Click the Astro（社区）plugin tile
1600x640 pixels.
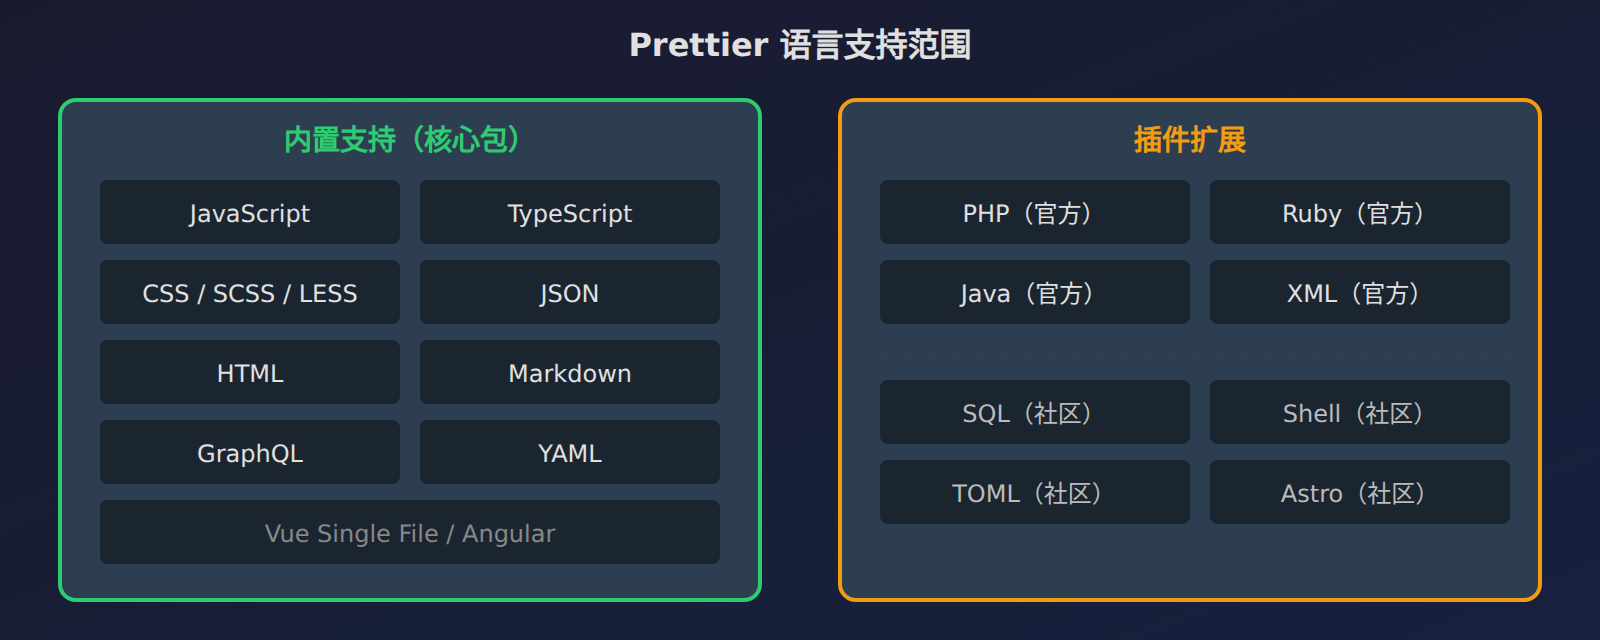pyautogui.click(x=1360, y=492)
